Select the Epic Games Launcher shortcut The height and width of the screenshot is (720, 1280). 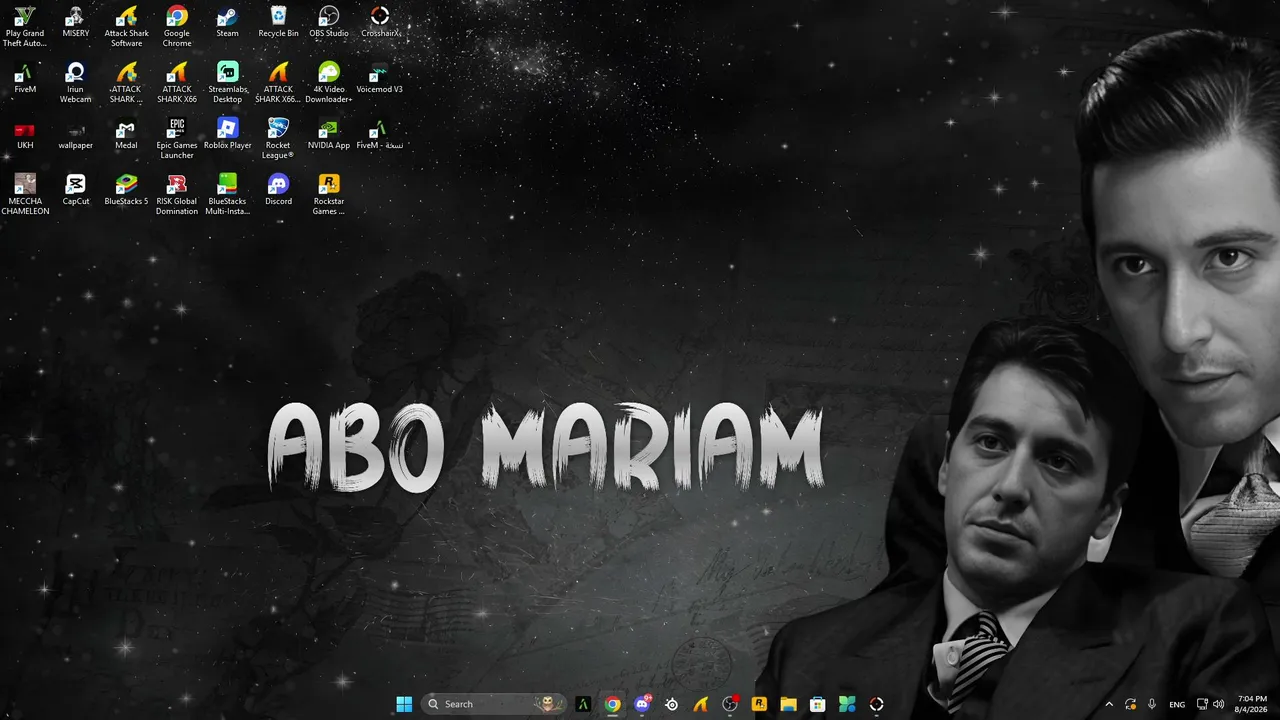[x=177, y=139]
